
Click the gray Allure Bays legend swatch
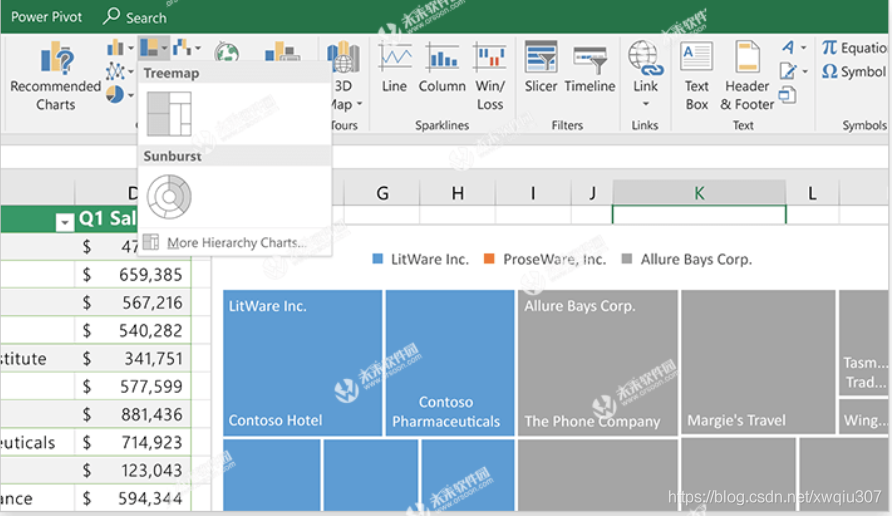click(627, 259)
